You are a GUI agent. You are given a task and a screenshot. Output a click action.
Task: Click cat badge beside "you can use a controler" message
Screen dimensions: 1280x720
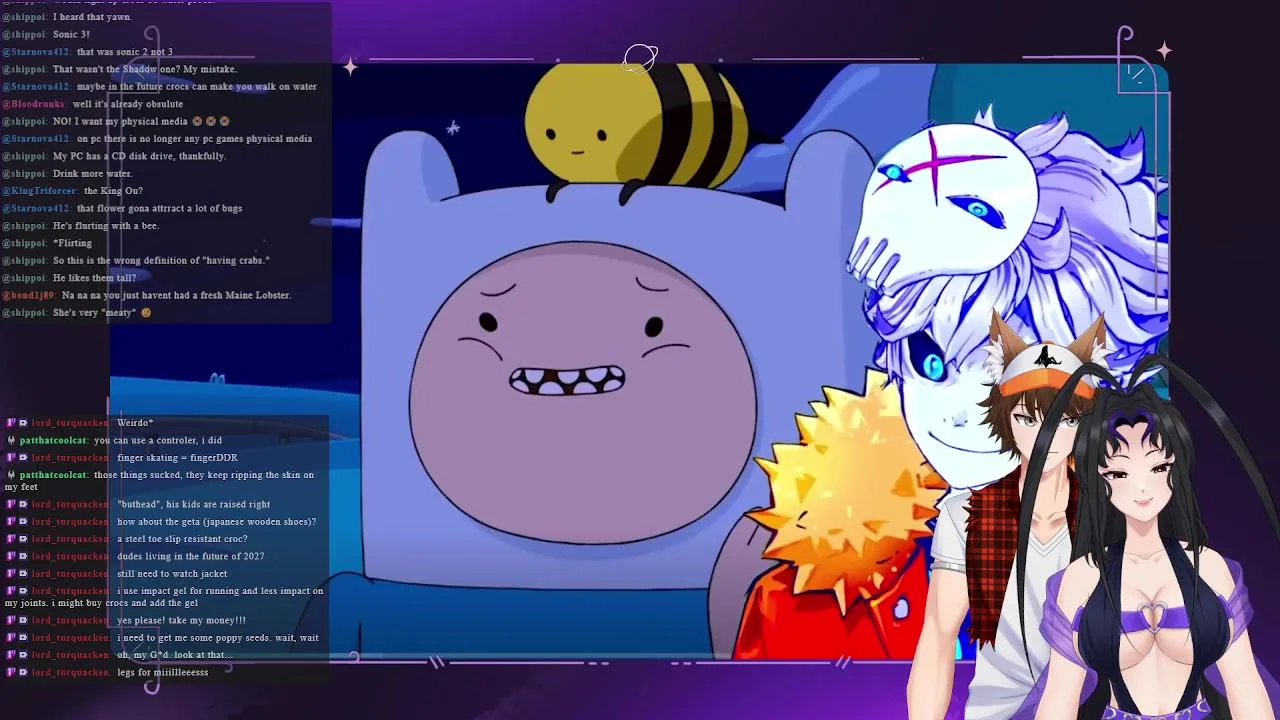12,440
